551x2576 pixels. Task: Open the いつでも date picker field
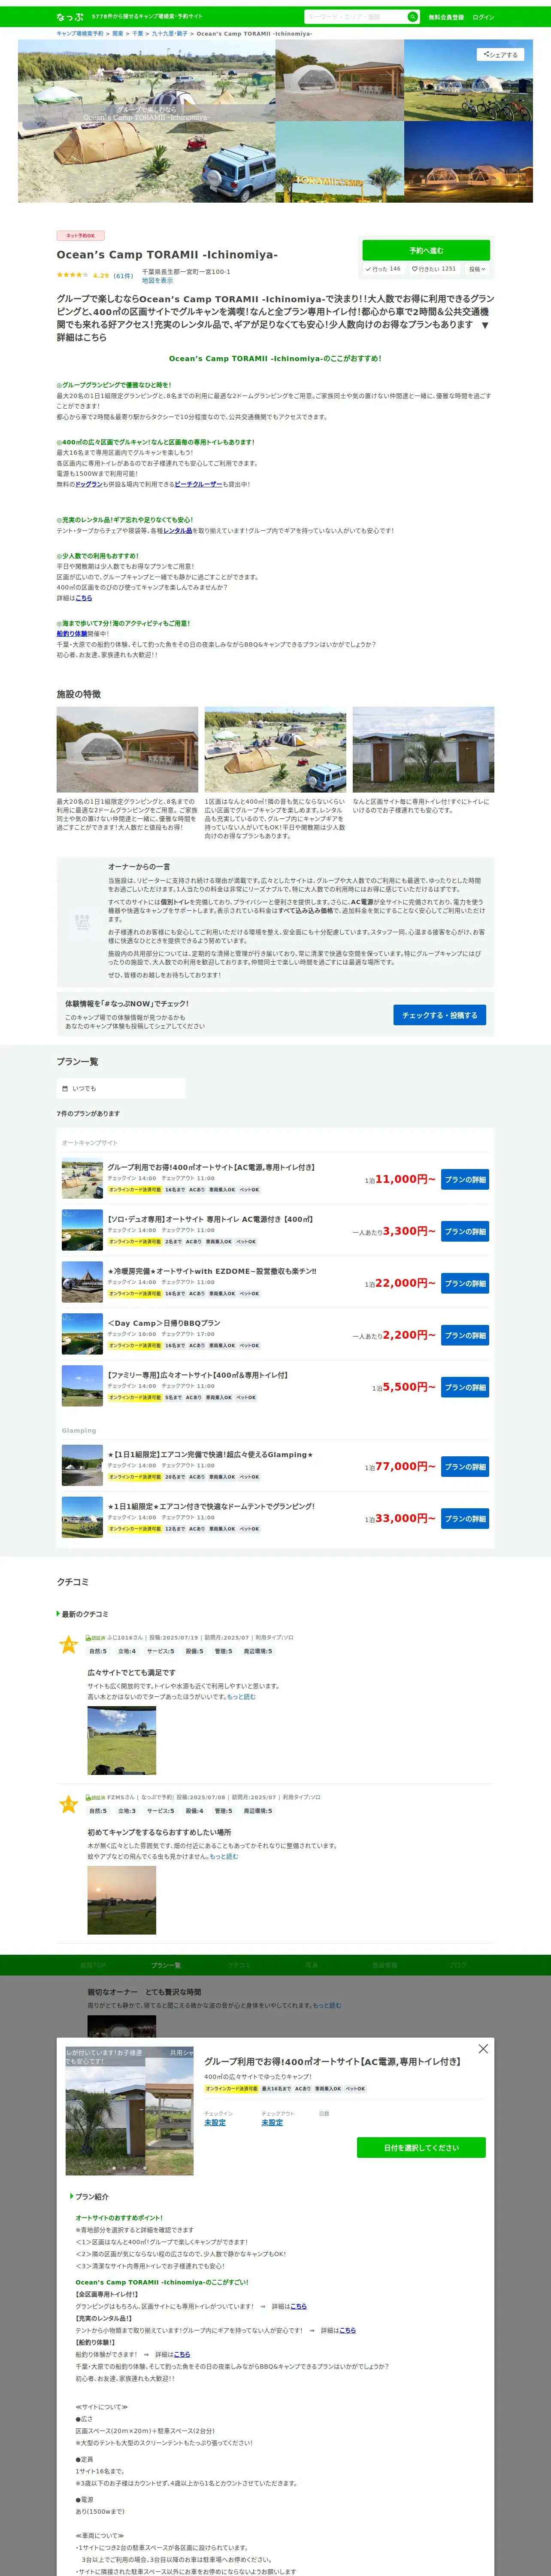pos(121,1089)
